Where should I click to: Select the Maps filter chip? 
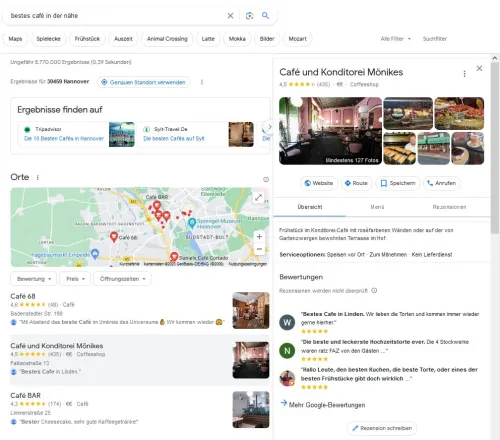point(15,39)
